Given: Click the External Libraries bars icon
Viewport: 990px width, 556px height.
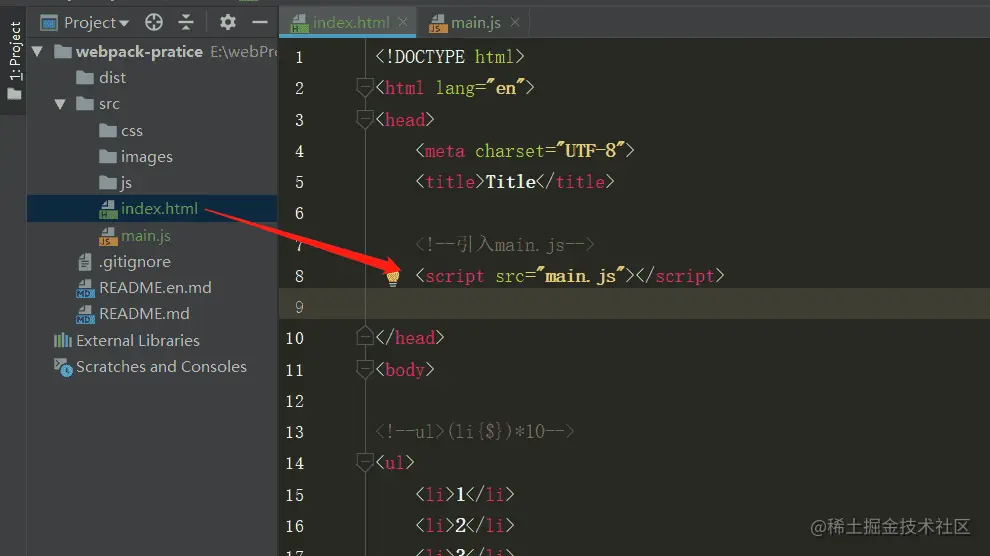Looking at the screenshot, I should (x=63, y=340).
